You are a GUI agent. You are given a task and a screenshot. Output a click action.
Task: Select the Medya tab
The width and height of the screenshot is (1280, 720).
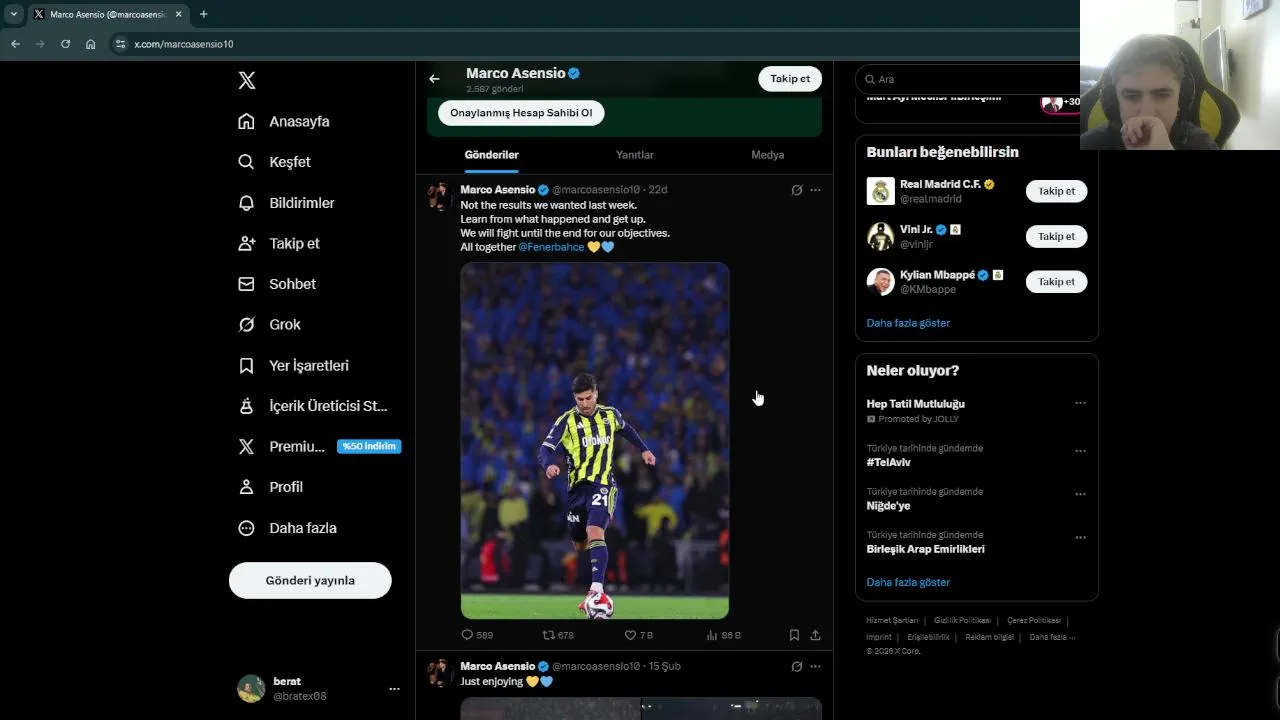point(768,155)
